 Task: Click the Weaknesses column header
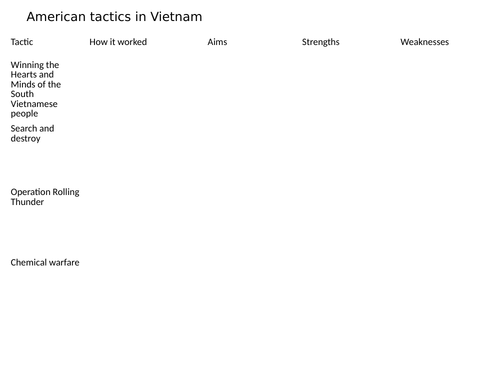pos(425,42)
